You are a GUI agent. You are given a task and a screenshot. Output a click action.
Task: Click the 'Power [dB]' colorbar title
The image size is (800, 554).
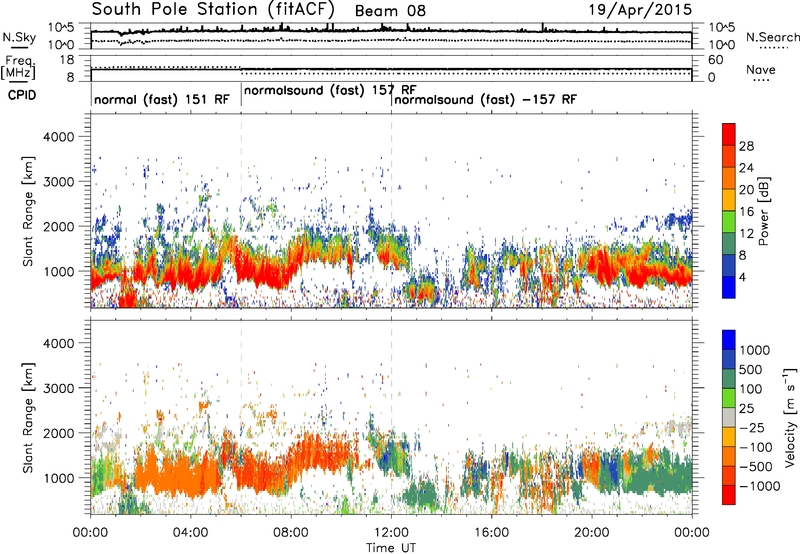(x=764, y=211)
